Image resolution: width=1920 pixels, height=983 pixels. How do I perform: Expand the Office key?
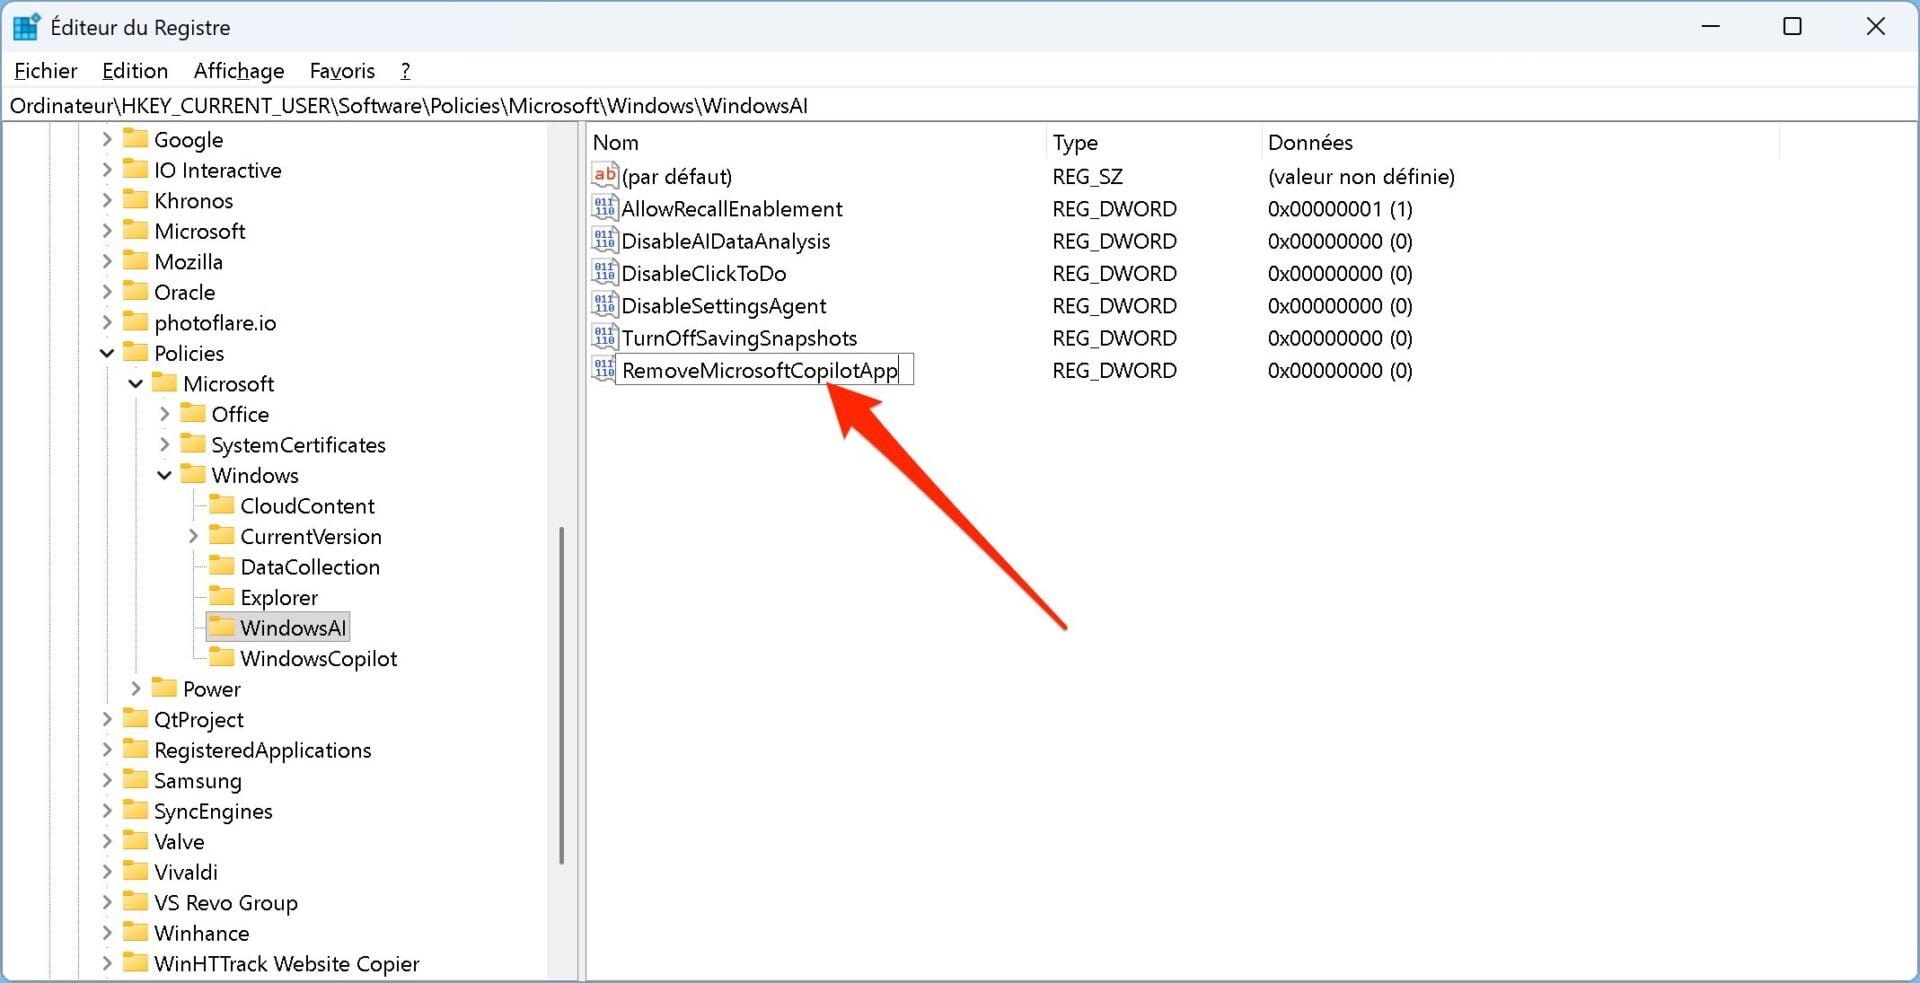(165, 414)
